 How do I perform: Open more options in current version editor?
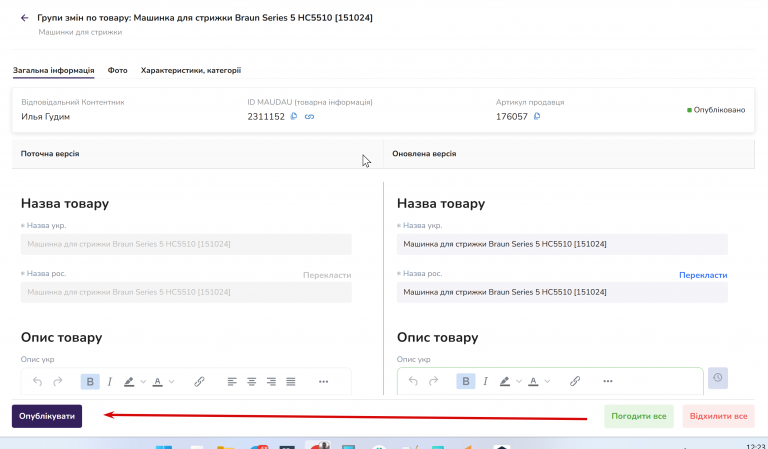[x=323, y=381]
